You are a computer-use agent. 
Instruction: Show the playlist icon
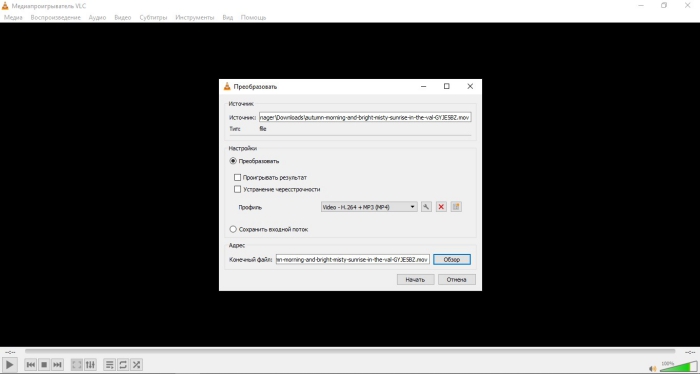[109, 365]
